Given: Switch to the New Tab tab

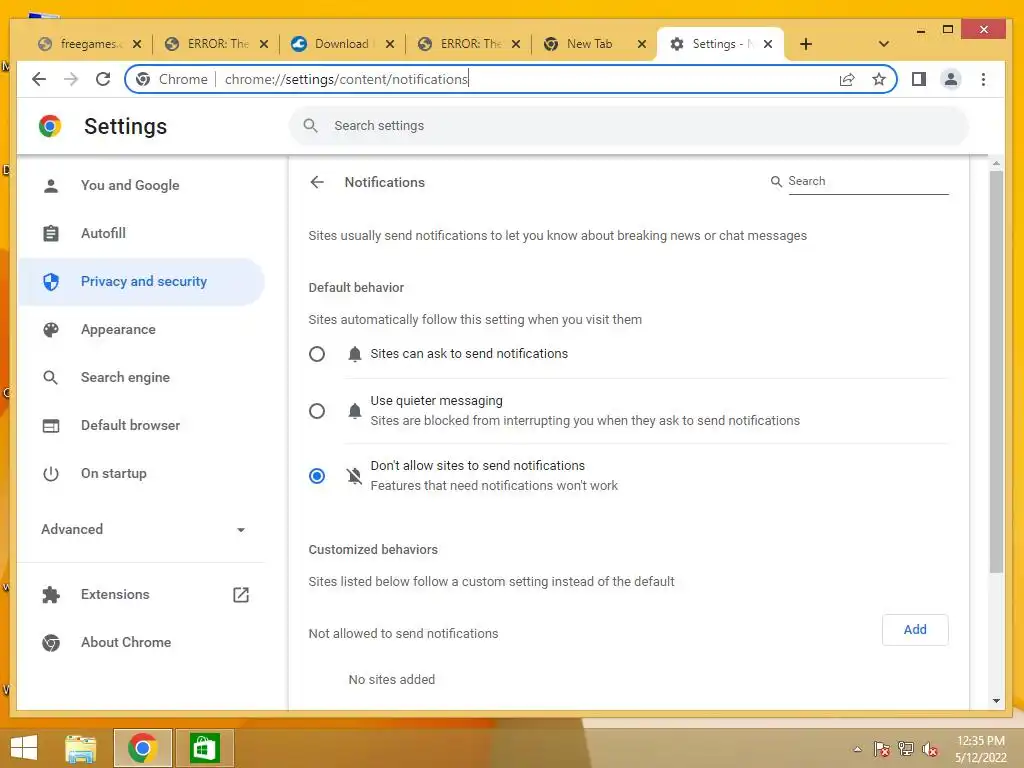Looking at the screenshot, I should tap(588, 44).
